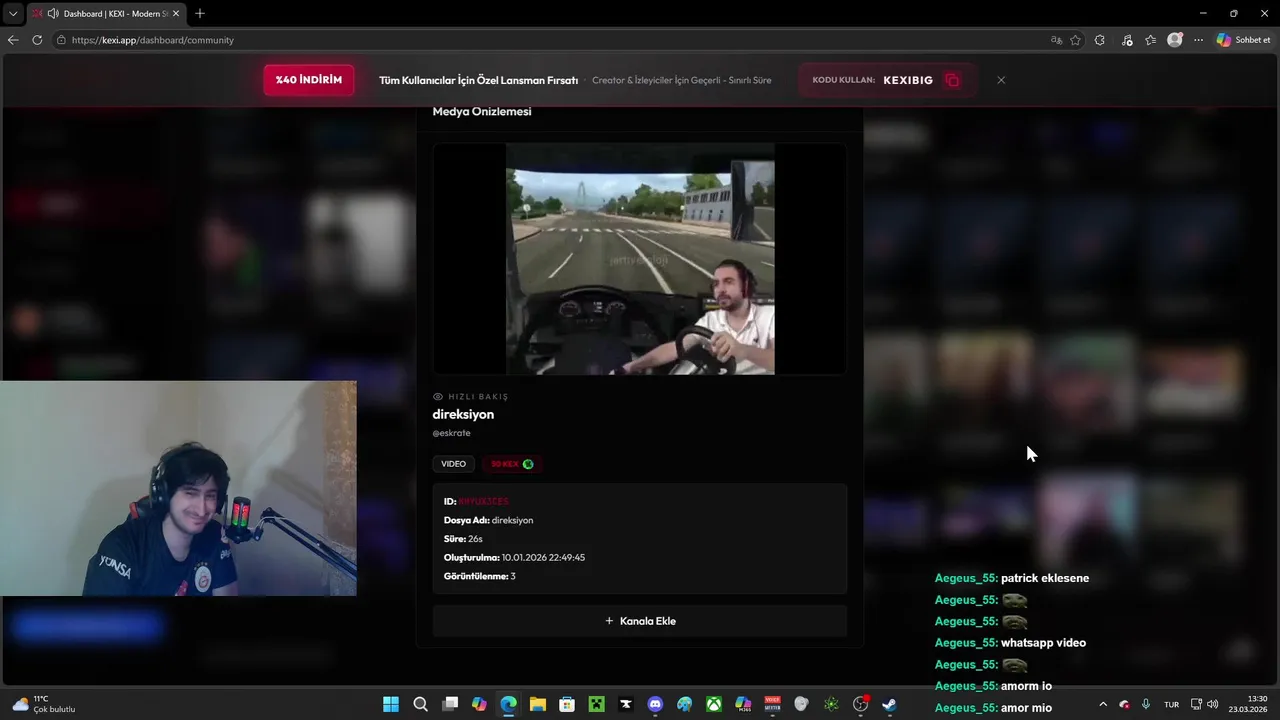Open the media control music note icon
The width and height of the screenshot is (1280, 720).
click(x=1127, y=40)
